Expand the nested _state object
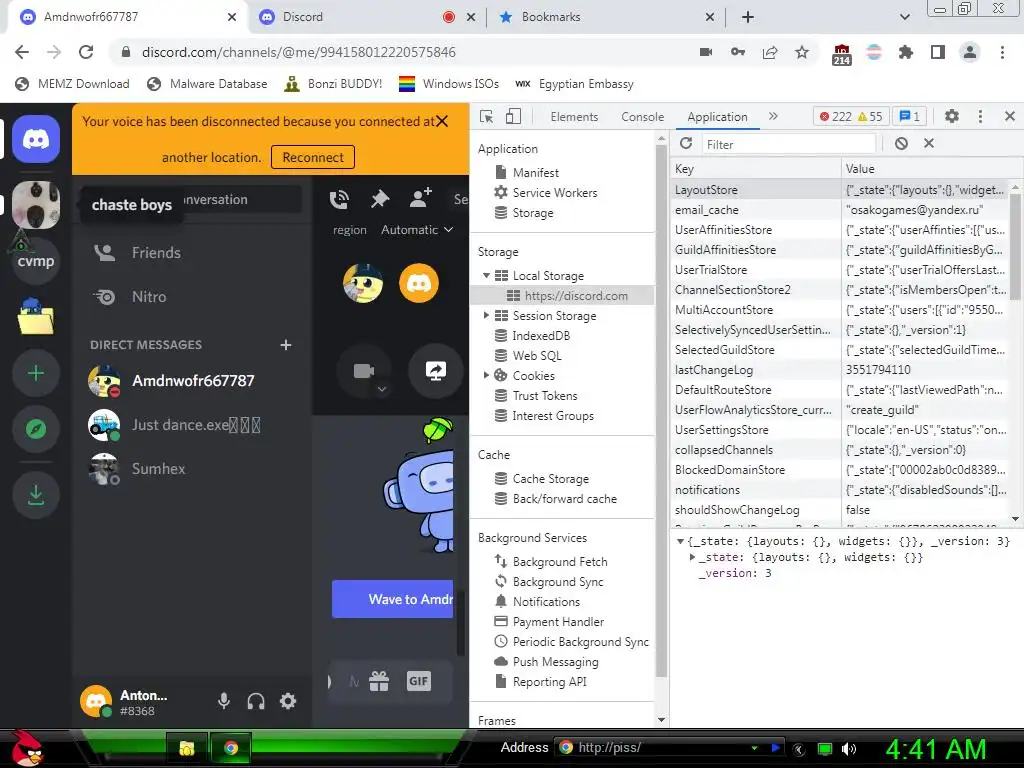Viewport: 1024px width, 768px height. [x=692, y=557]
